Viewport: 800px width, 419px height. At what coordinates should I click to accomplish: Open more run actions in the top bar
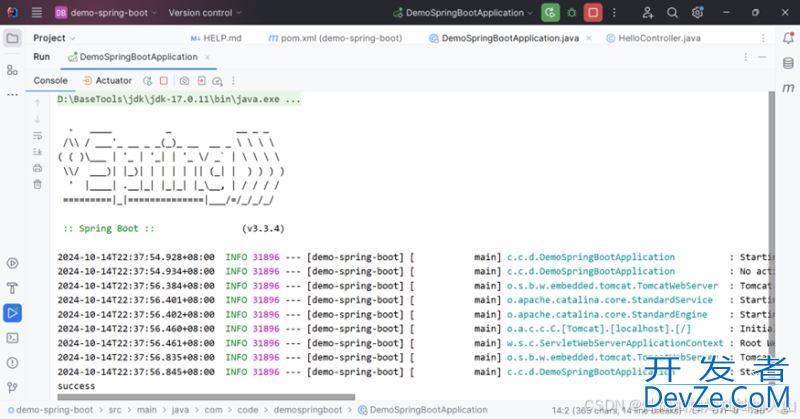pos(614,13)
